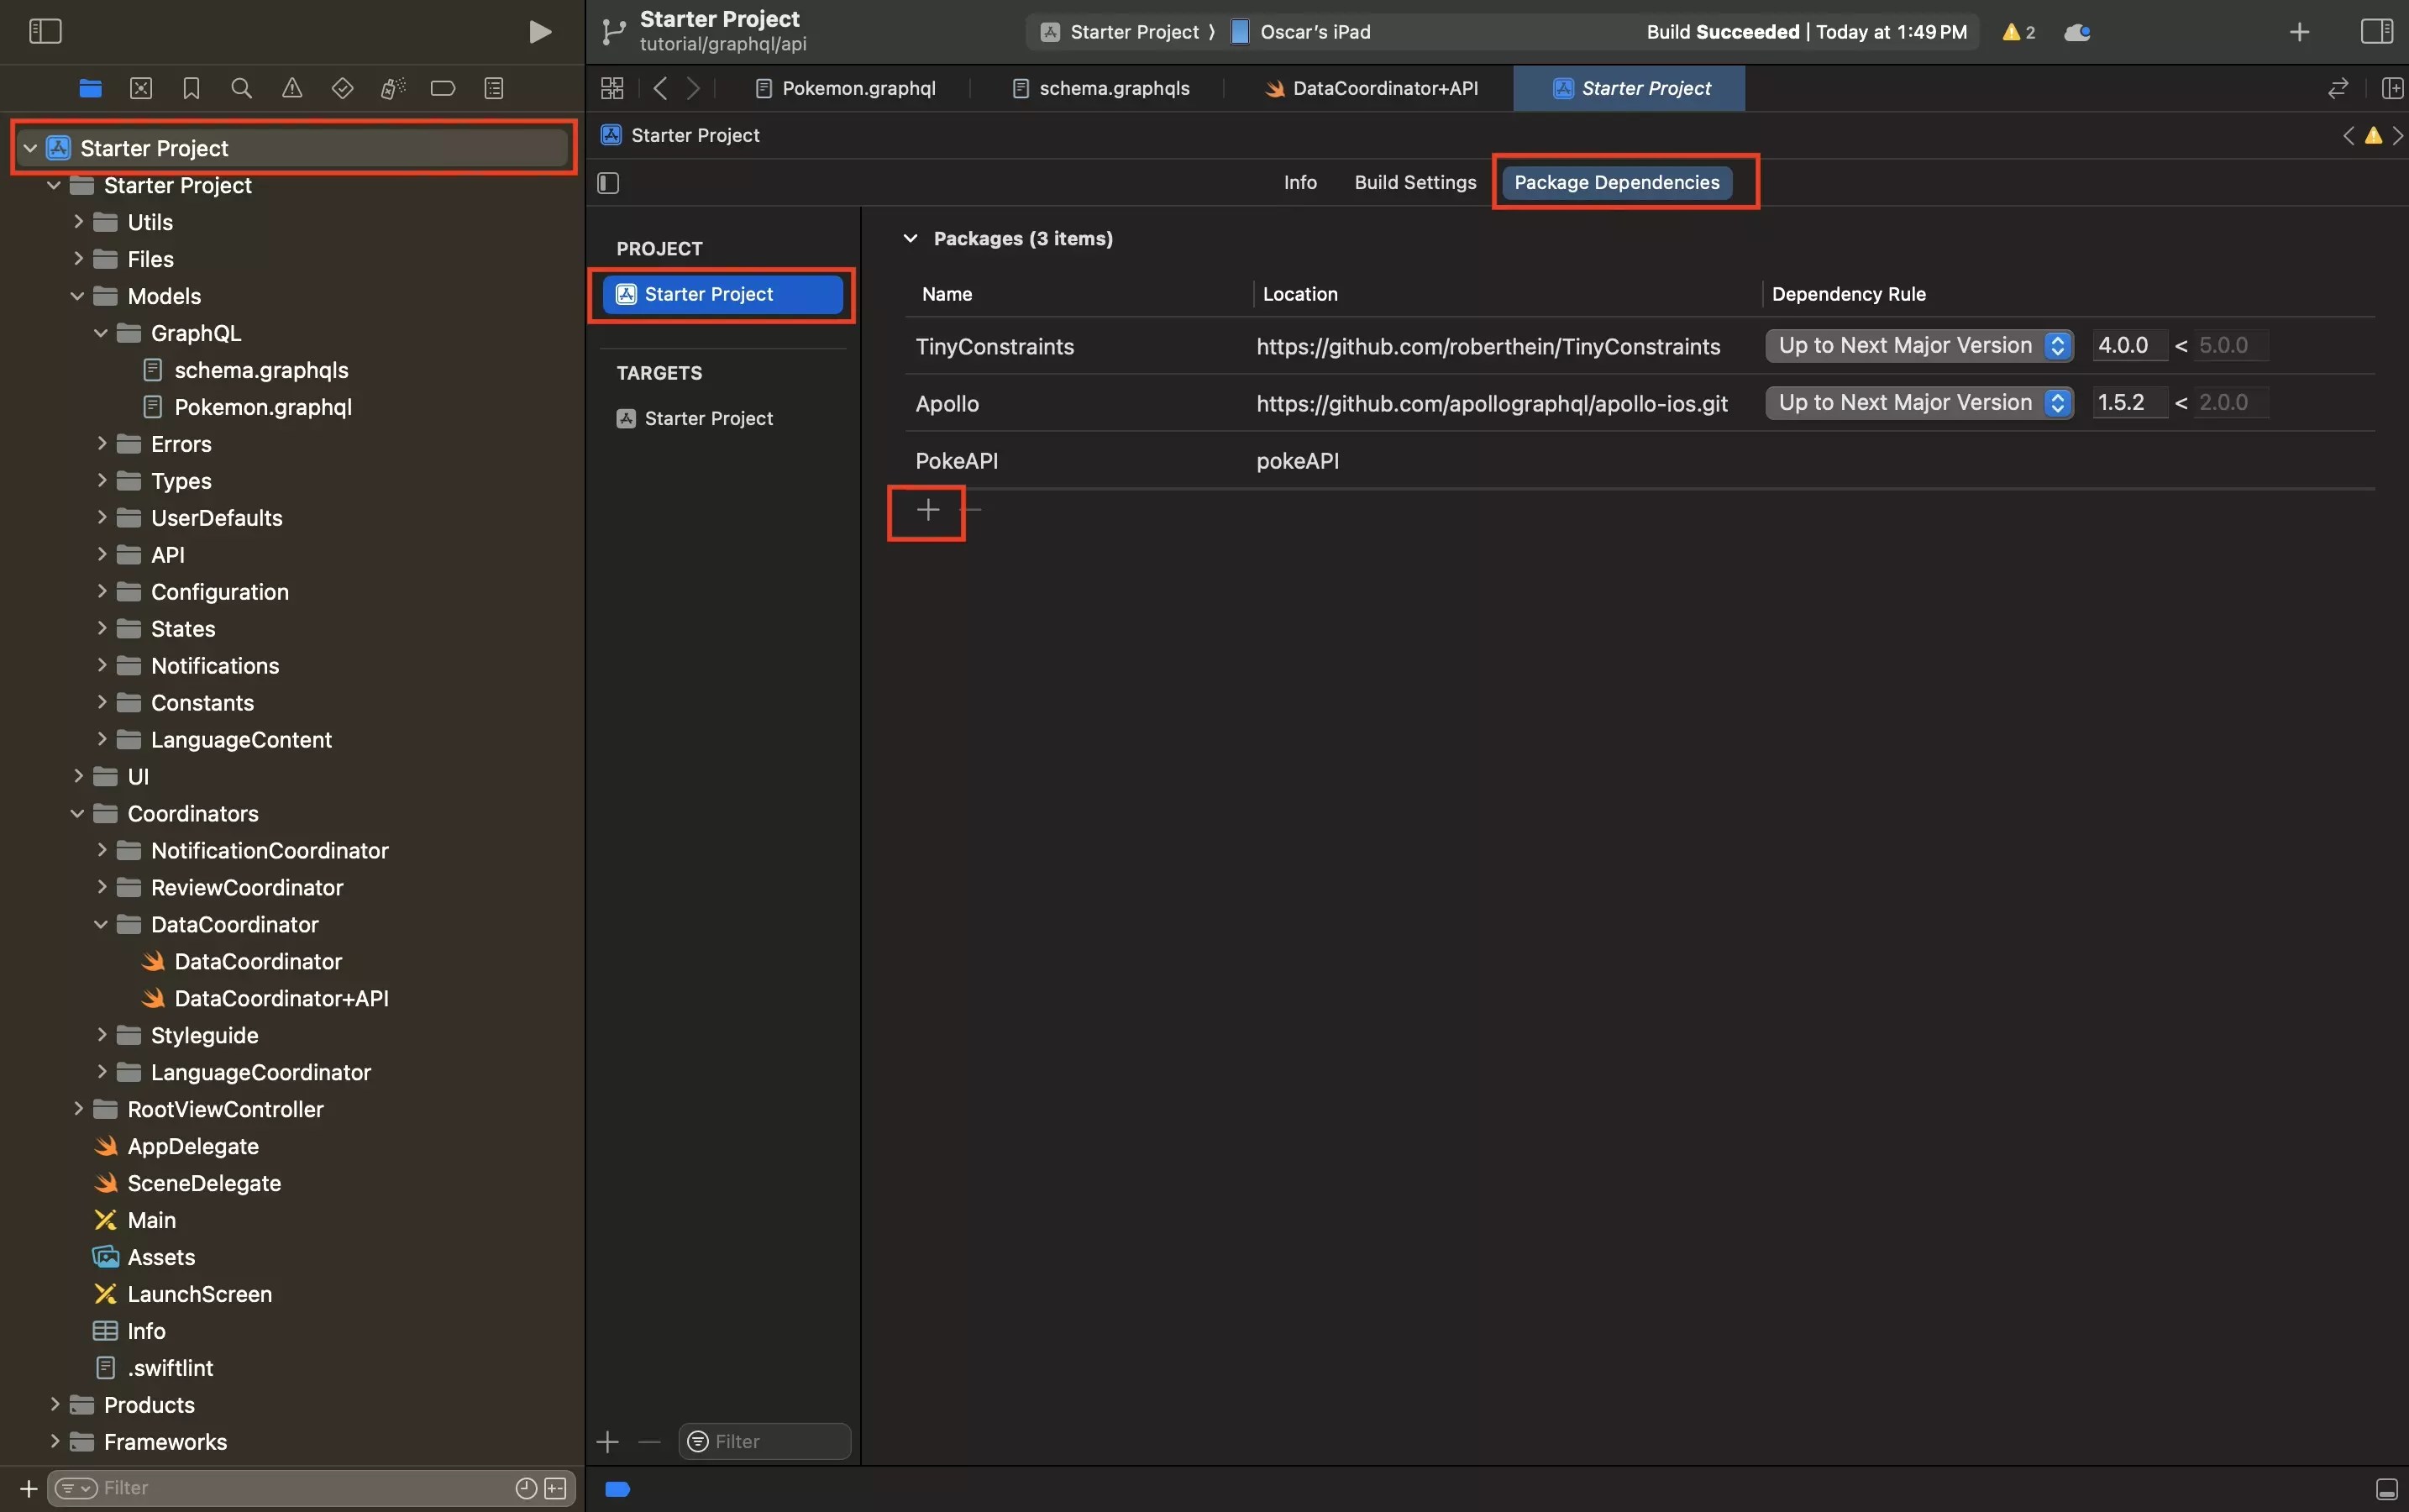Switch to the Build Settings tab
This screenshot has height=1512, width=2409.
click(x=1414, y=183)
